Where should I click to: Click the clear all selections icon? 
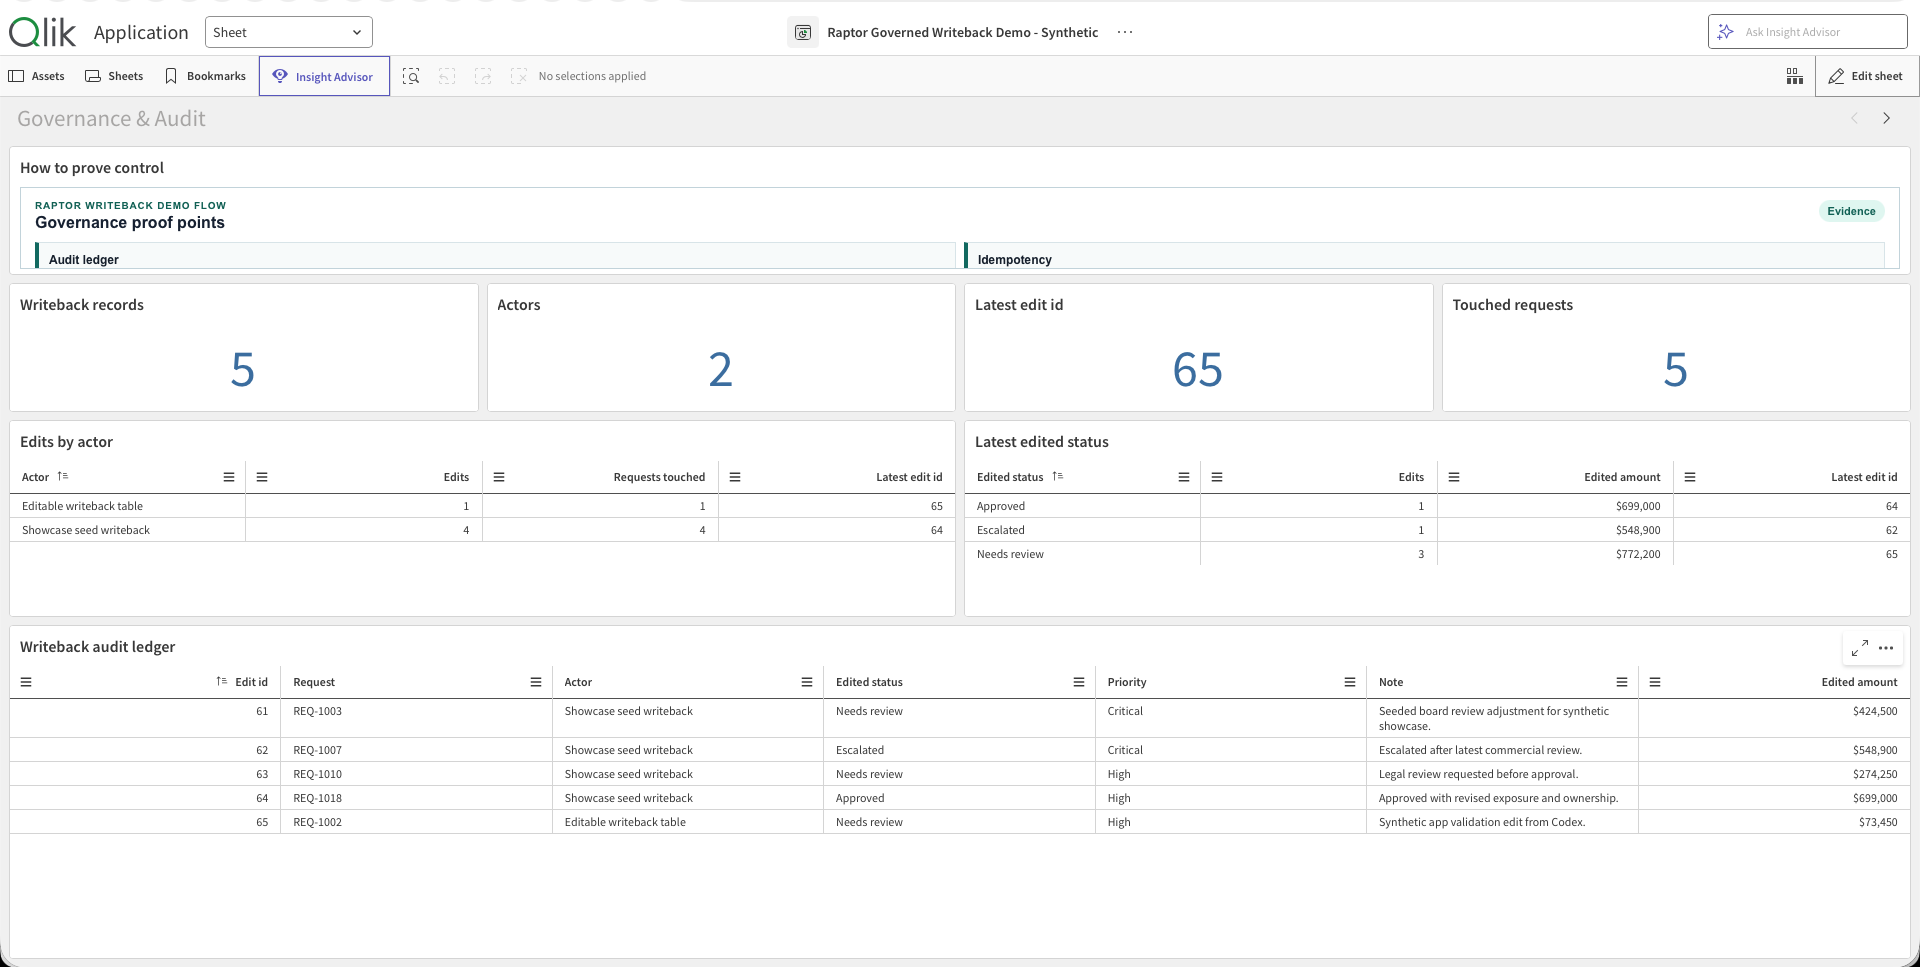518,76
